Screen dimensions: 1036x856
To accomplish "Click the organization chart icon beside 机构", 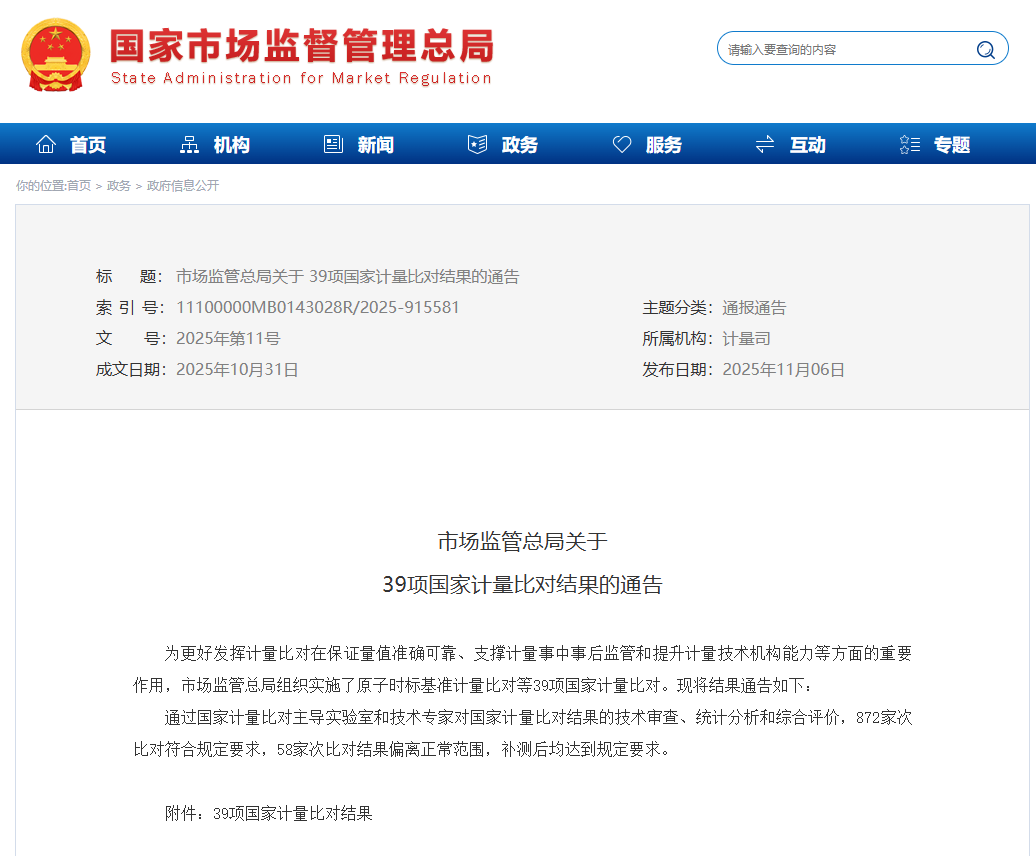I will click(x=189, y=145).
